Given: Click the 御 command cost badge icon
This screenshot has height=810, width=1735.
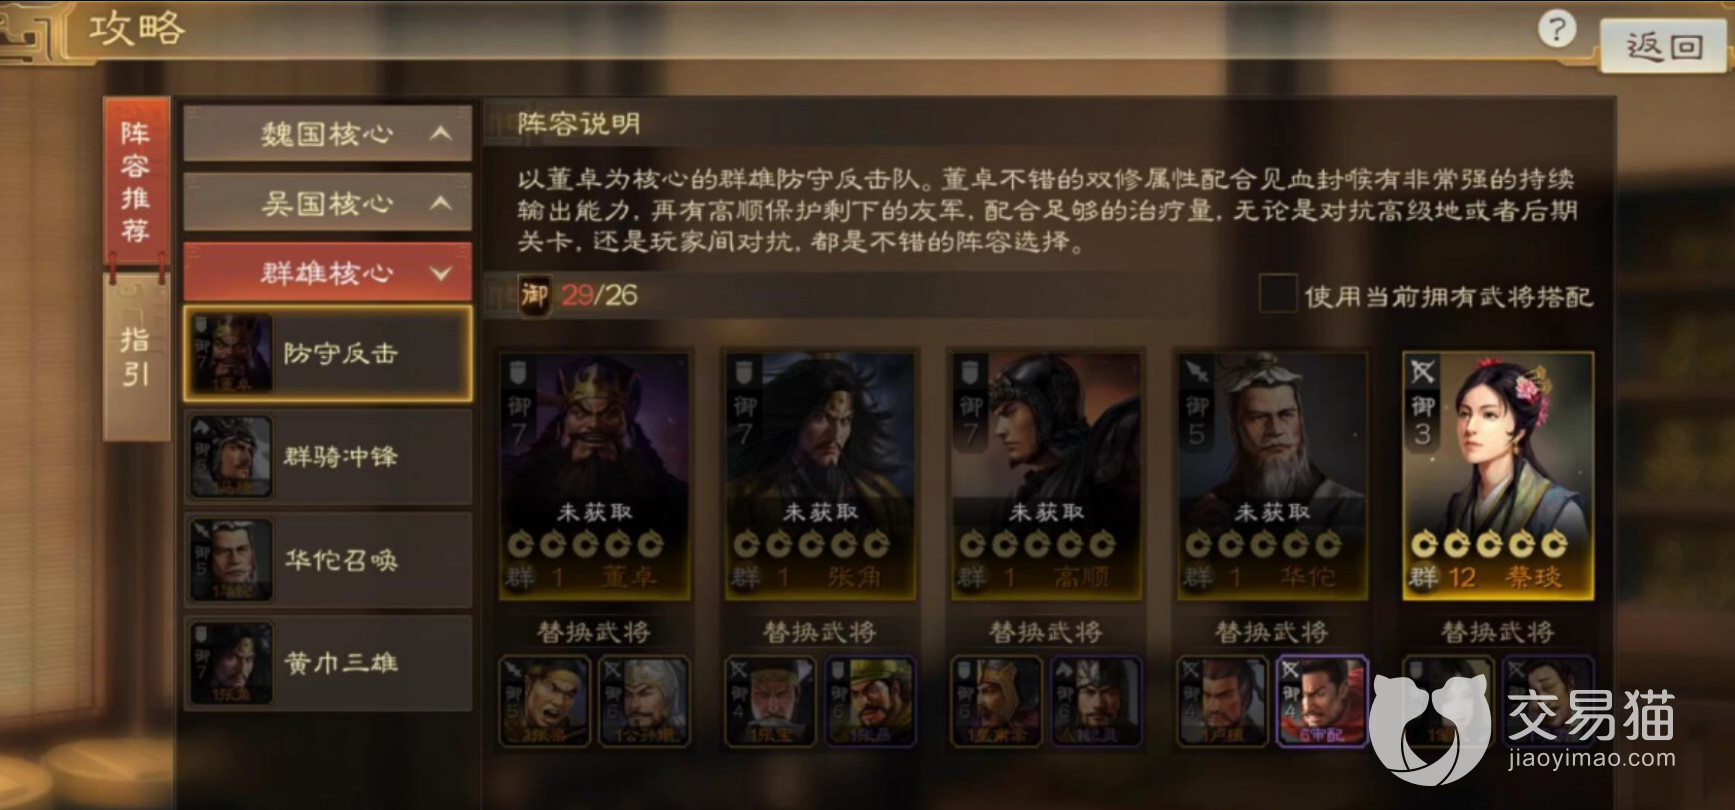Looking at the screenshot, I should tap(534, 295).
